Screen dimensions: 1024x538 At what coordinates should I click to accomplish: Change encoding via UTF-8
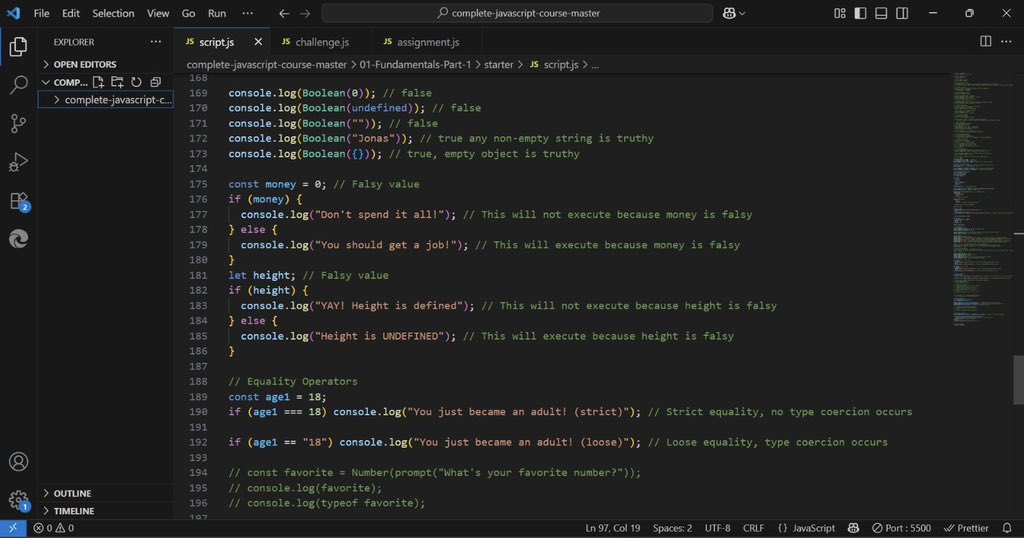(x=717, y=528)
